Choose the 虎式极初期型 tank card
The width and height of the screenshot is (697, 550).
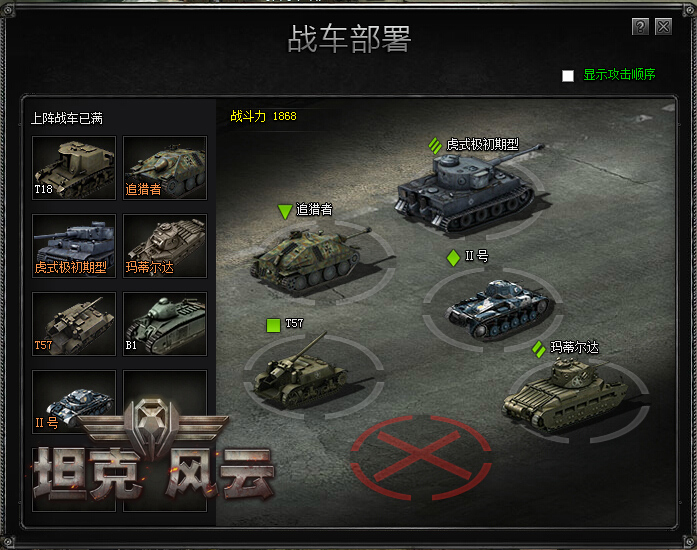[x=74, y=246]
